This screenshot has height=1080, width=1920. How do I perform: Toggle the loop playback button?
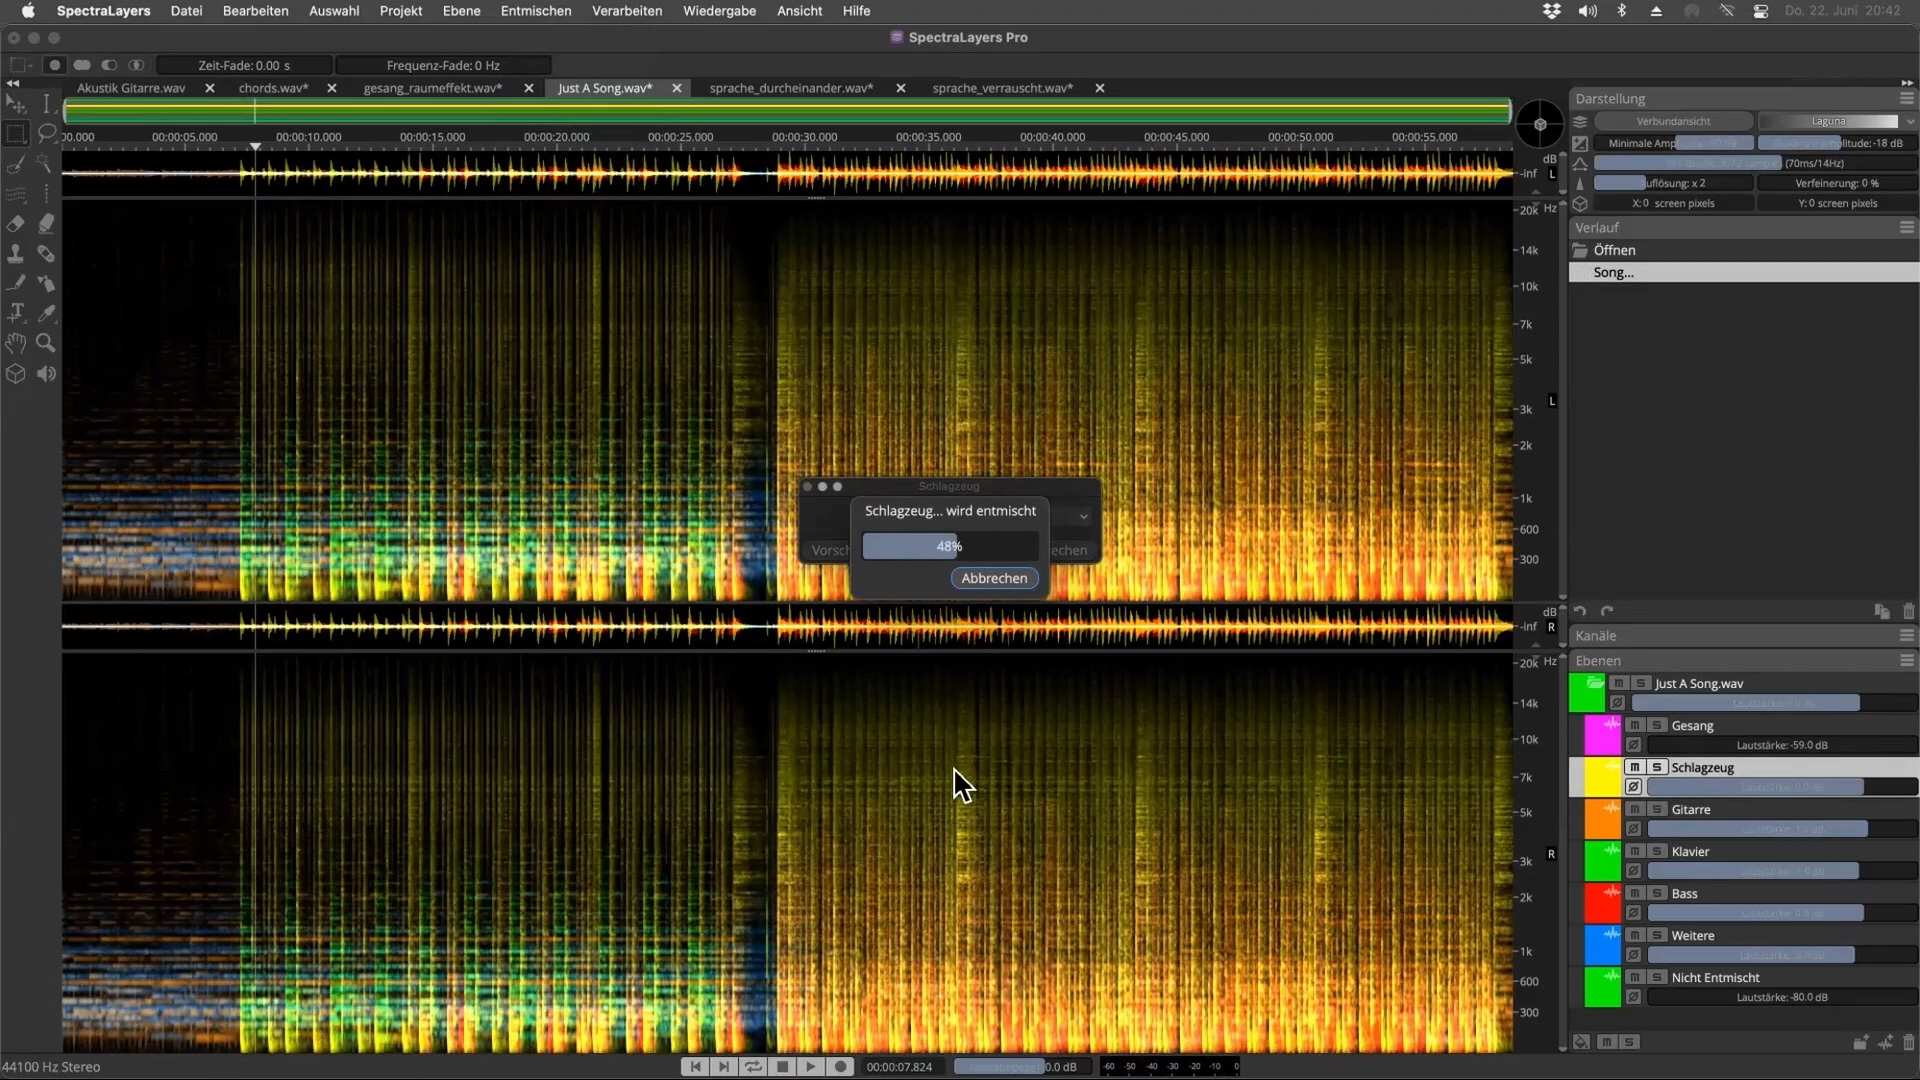click(x=753, y=1067)
